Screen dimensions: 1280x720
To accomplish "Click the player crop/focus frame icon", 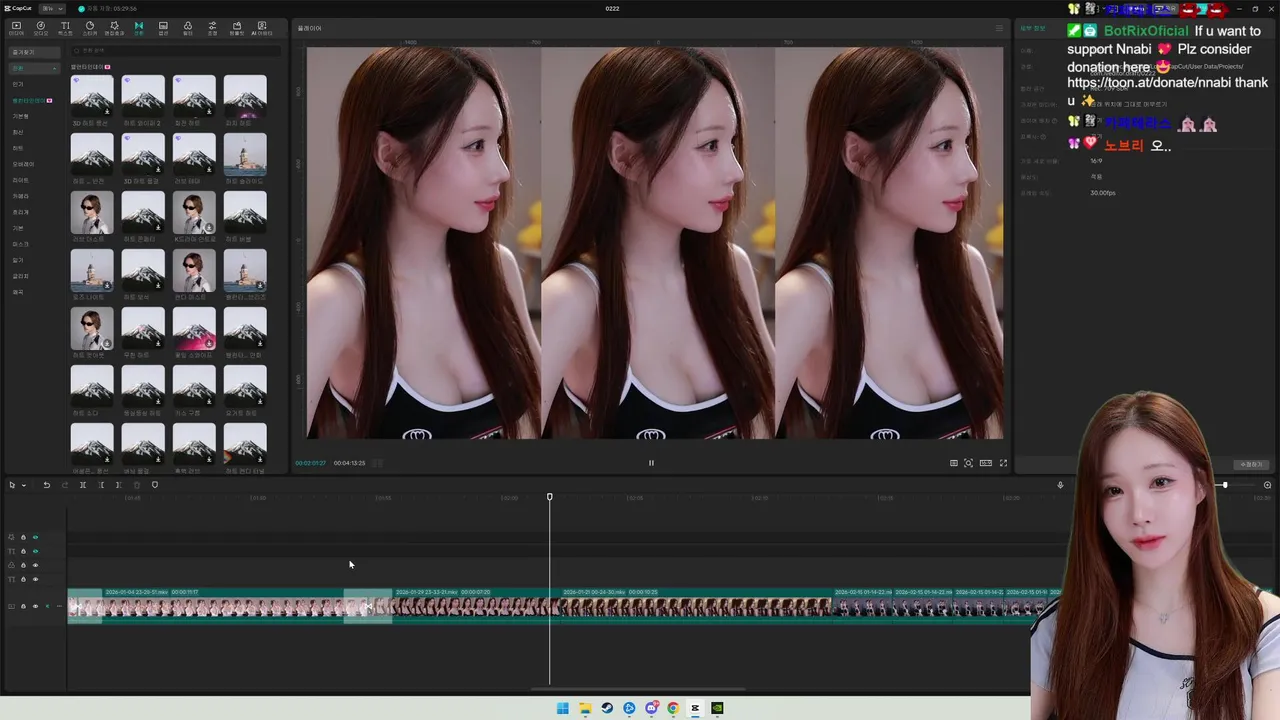I will 968,463.
